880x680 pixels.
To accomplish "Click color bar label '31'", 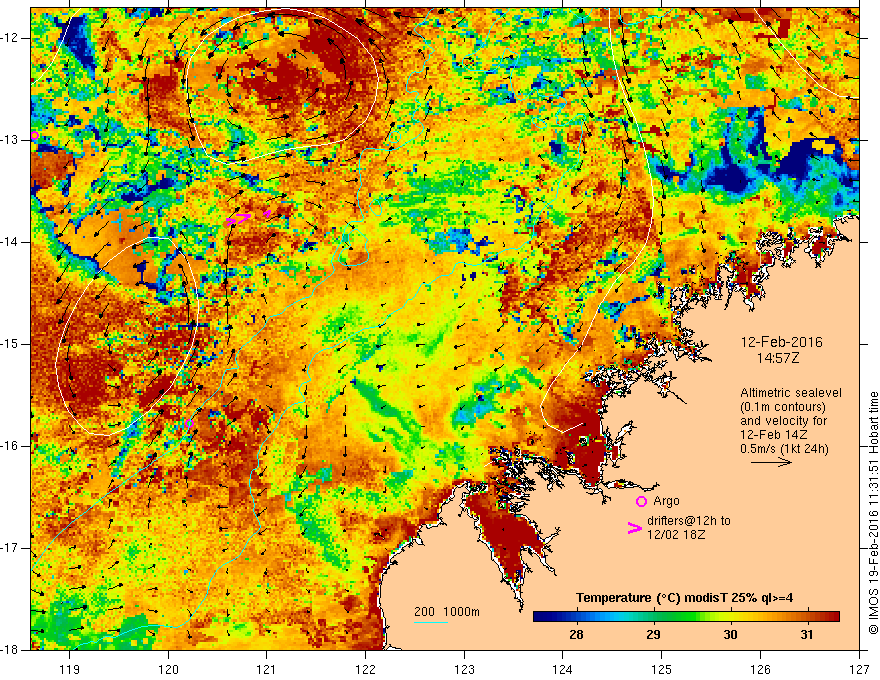I will click(x=806, y=635).
